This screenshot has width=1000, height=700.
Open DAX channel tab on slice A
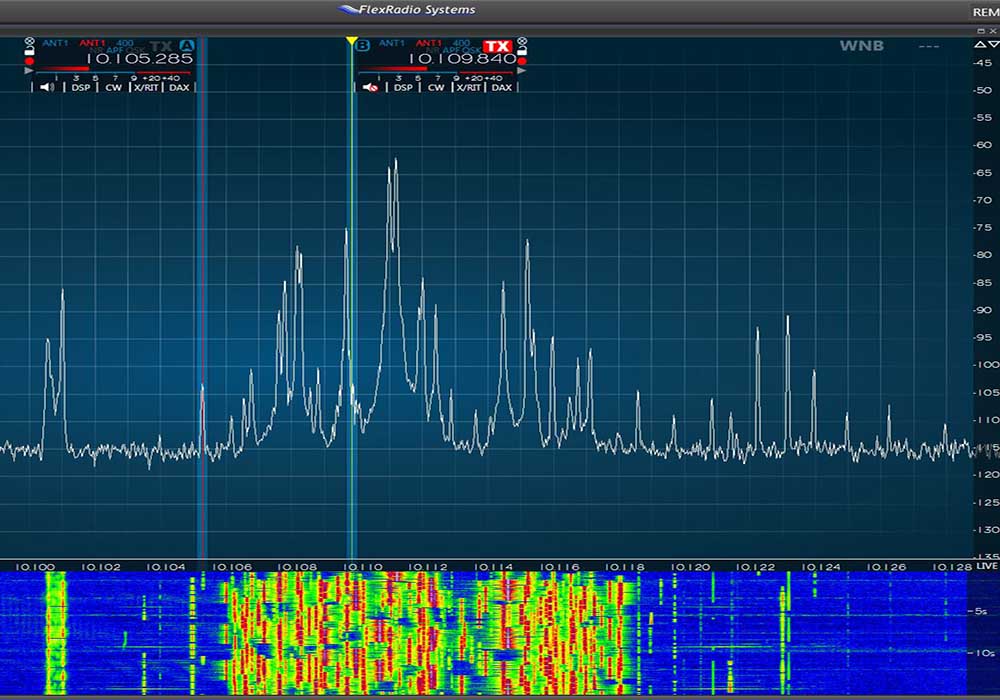pyautogui.click(x=179, y=87)
